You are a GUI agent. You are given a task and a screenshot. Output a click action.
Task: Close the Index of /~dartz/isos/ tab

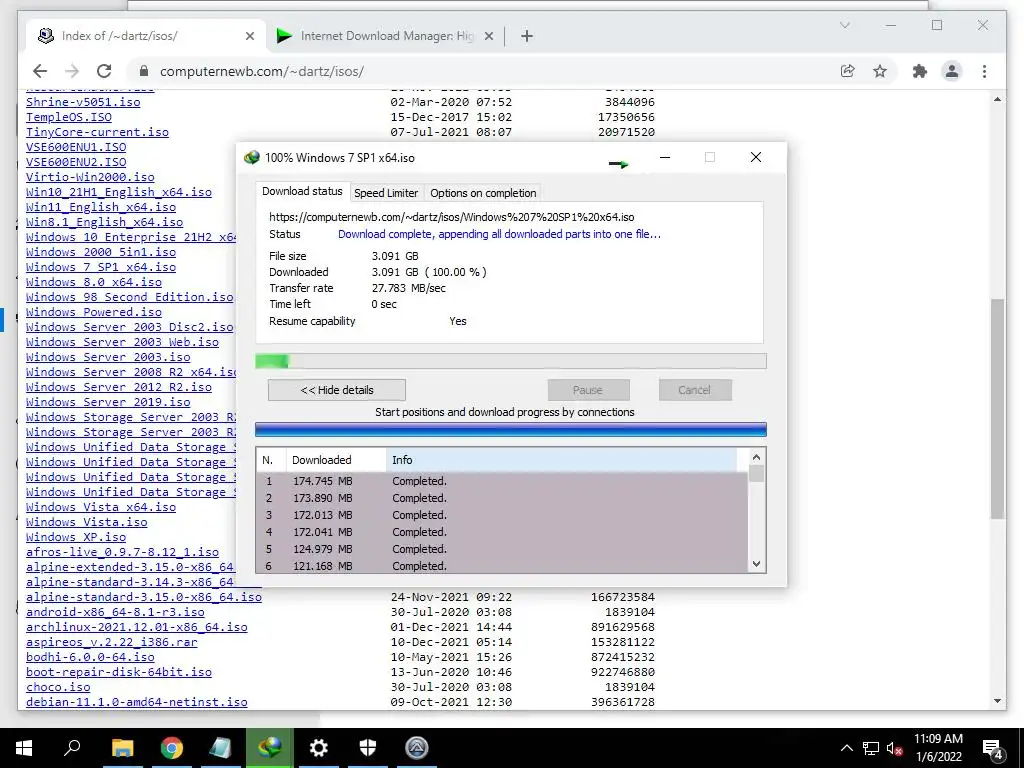pyautogui.click(x=249, y=37)
